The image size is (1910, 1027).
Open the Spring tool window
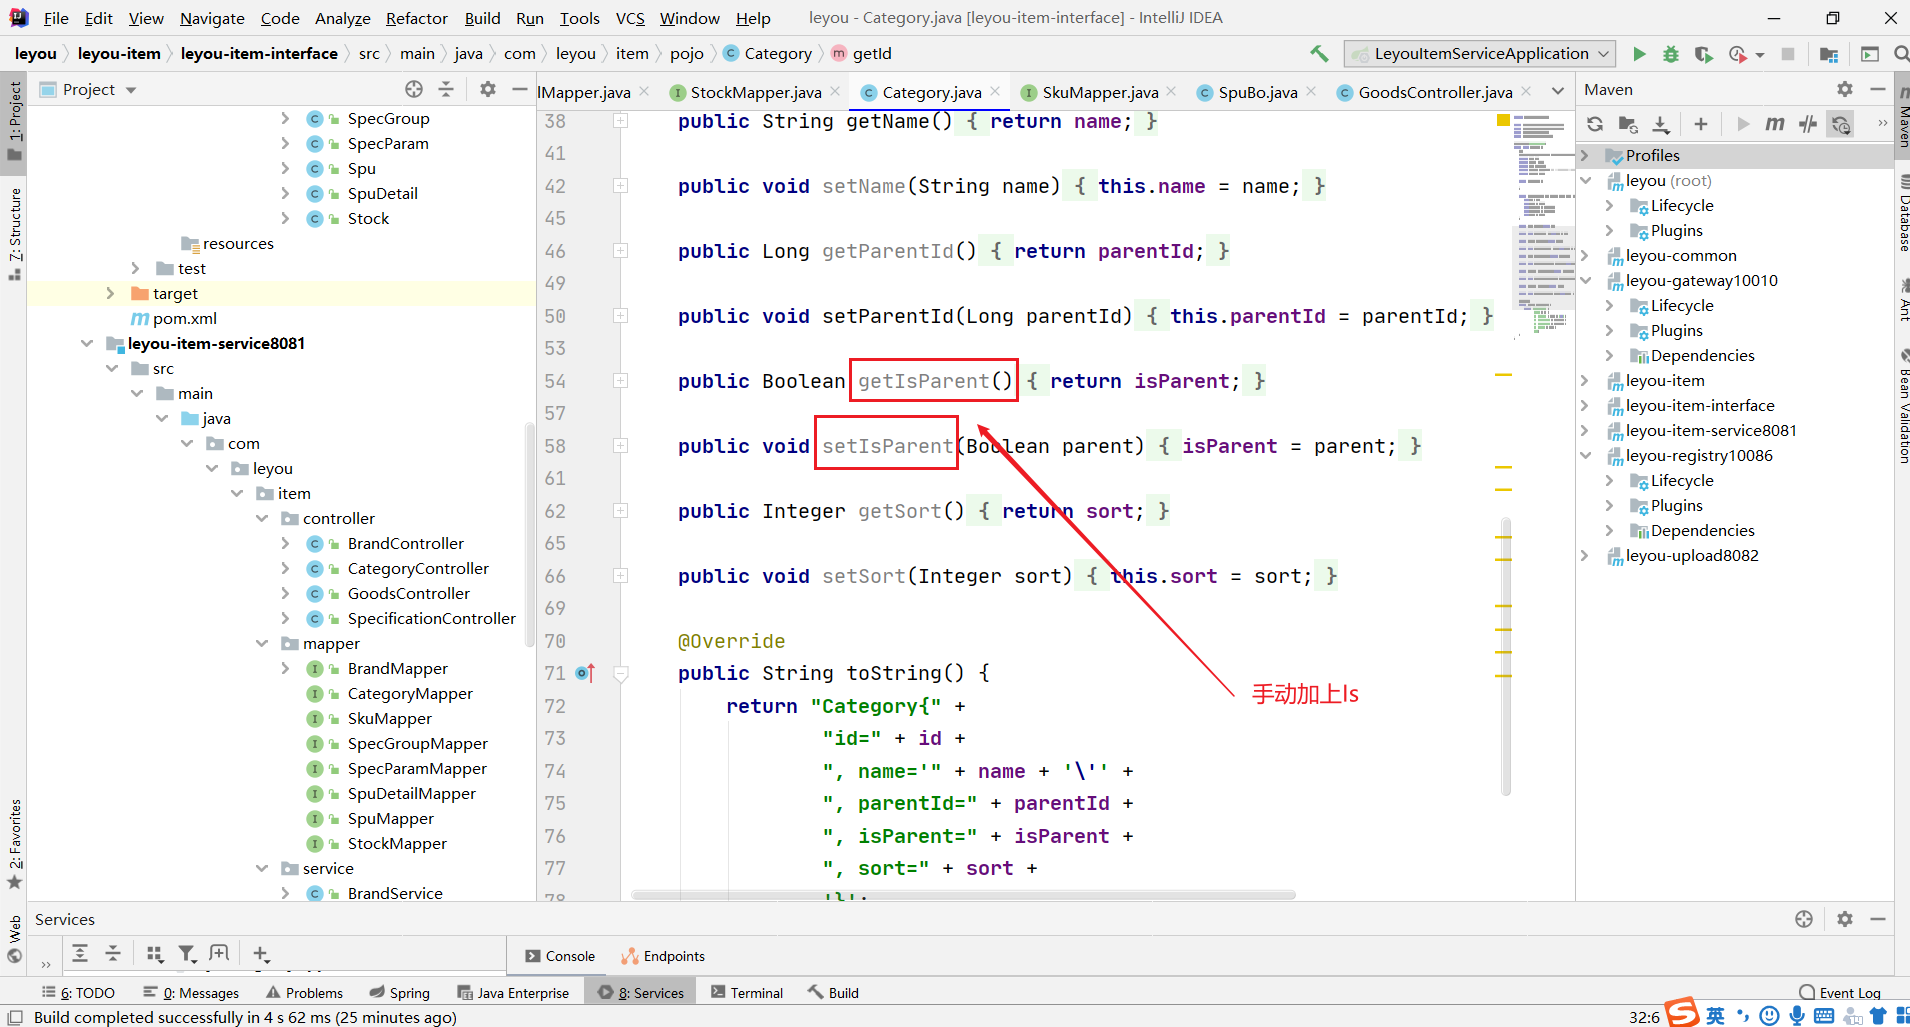coord(399,993)
